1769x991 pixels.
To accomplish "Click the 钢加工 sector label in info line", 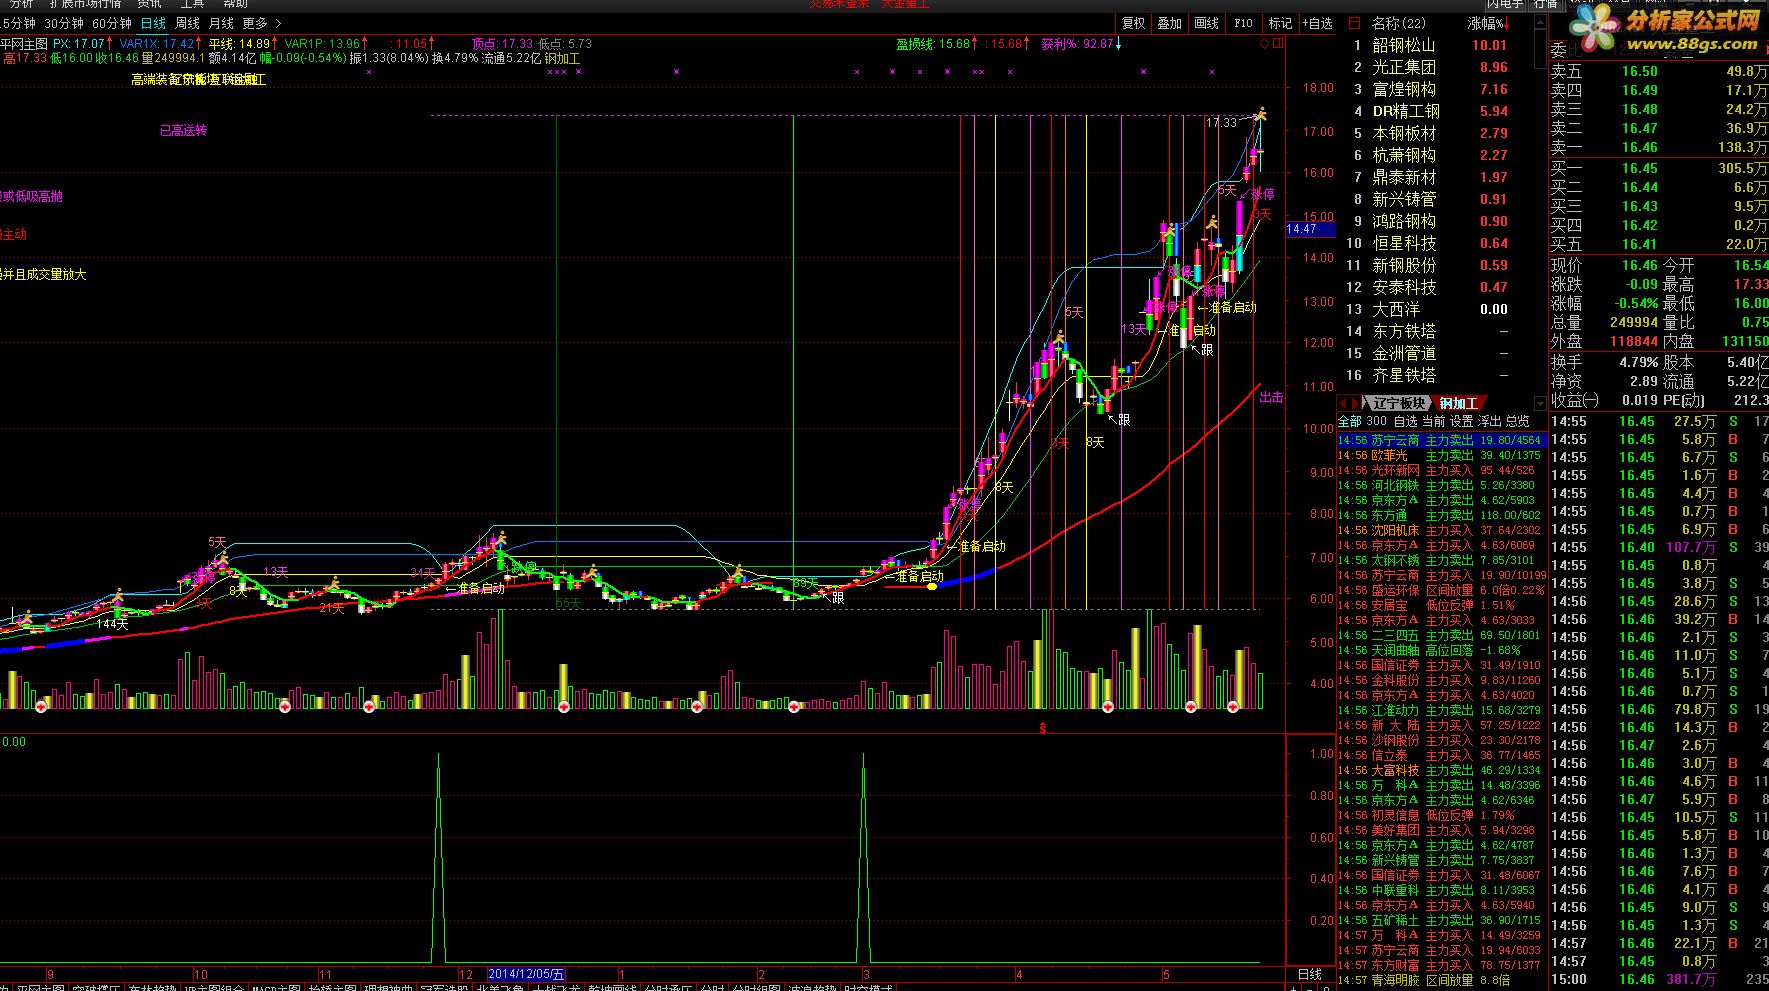I will tap(562, 58).
